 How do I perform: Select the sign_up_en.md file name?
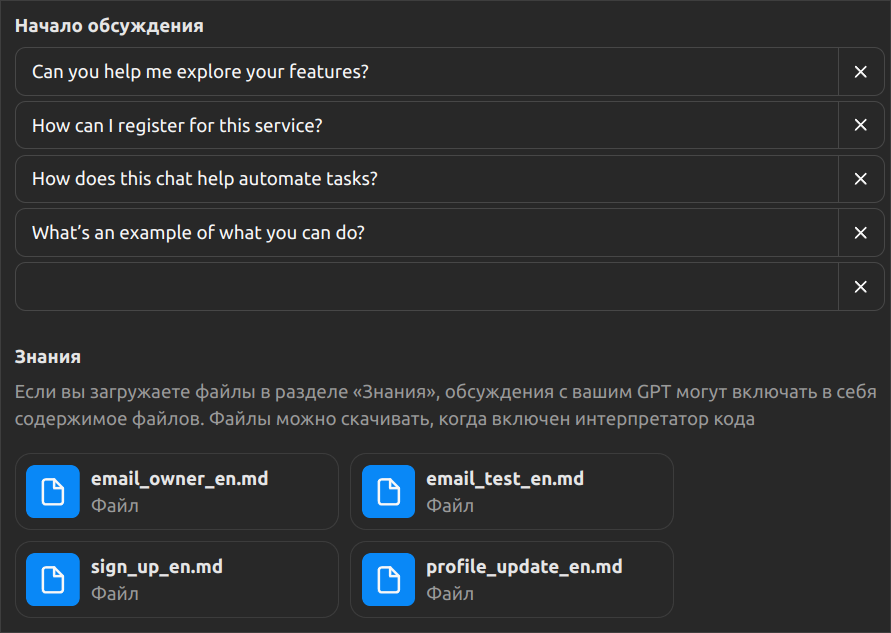tap(157, 567)
